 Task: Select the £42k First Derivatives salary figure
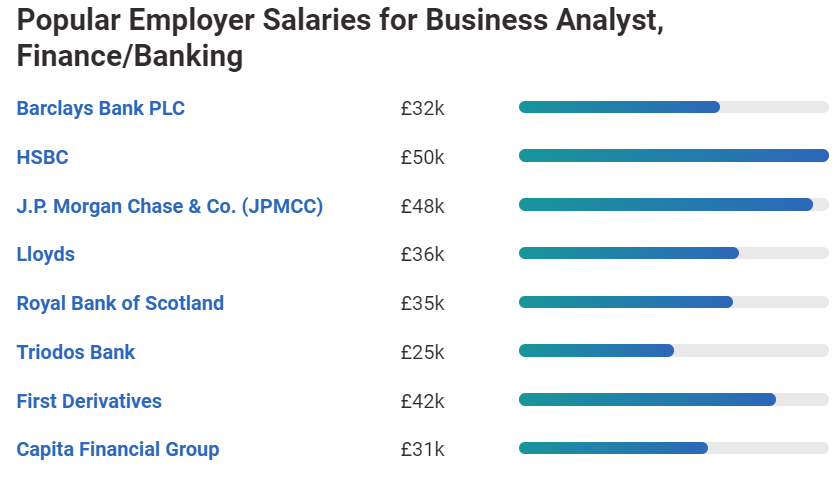[x=422, y=401]
